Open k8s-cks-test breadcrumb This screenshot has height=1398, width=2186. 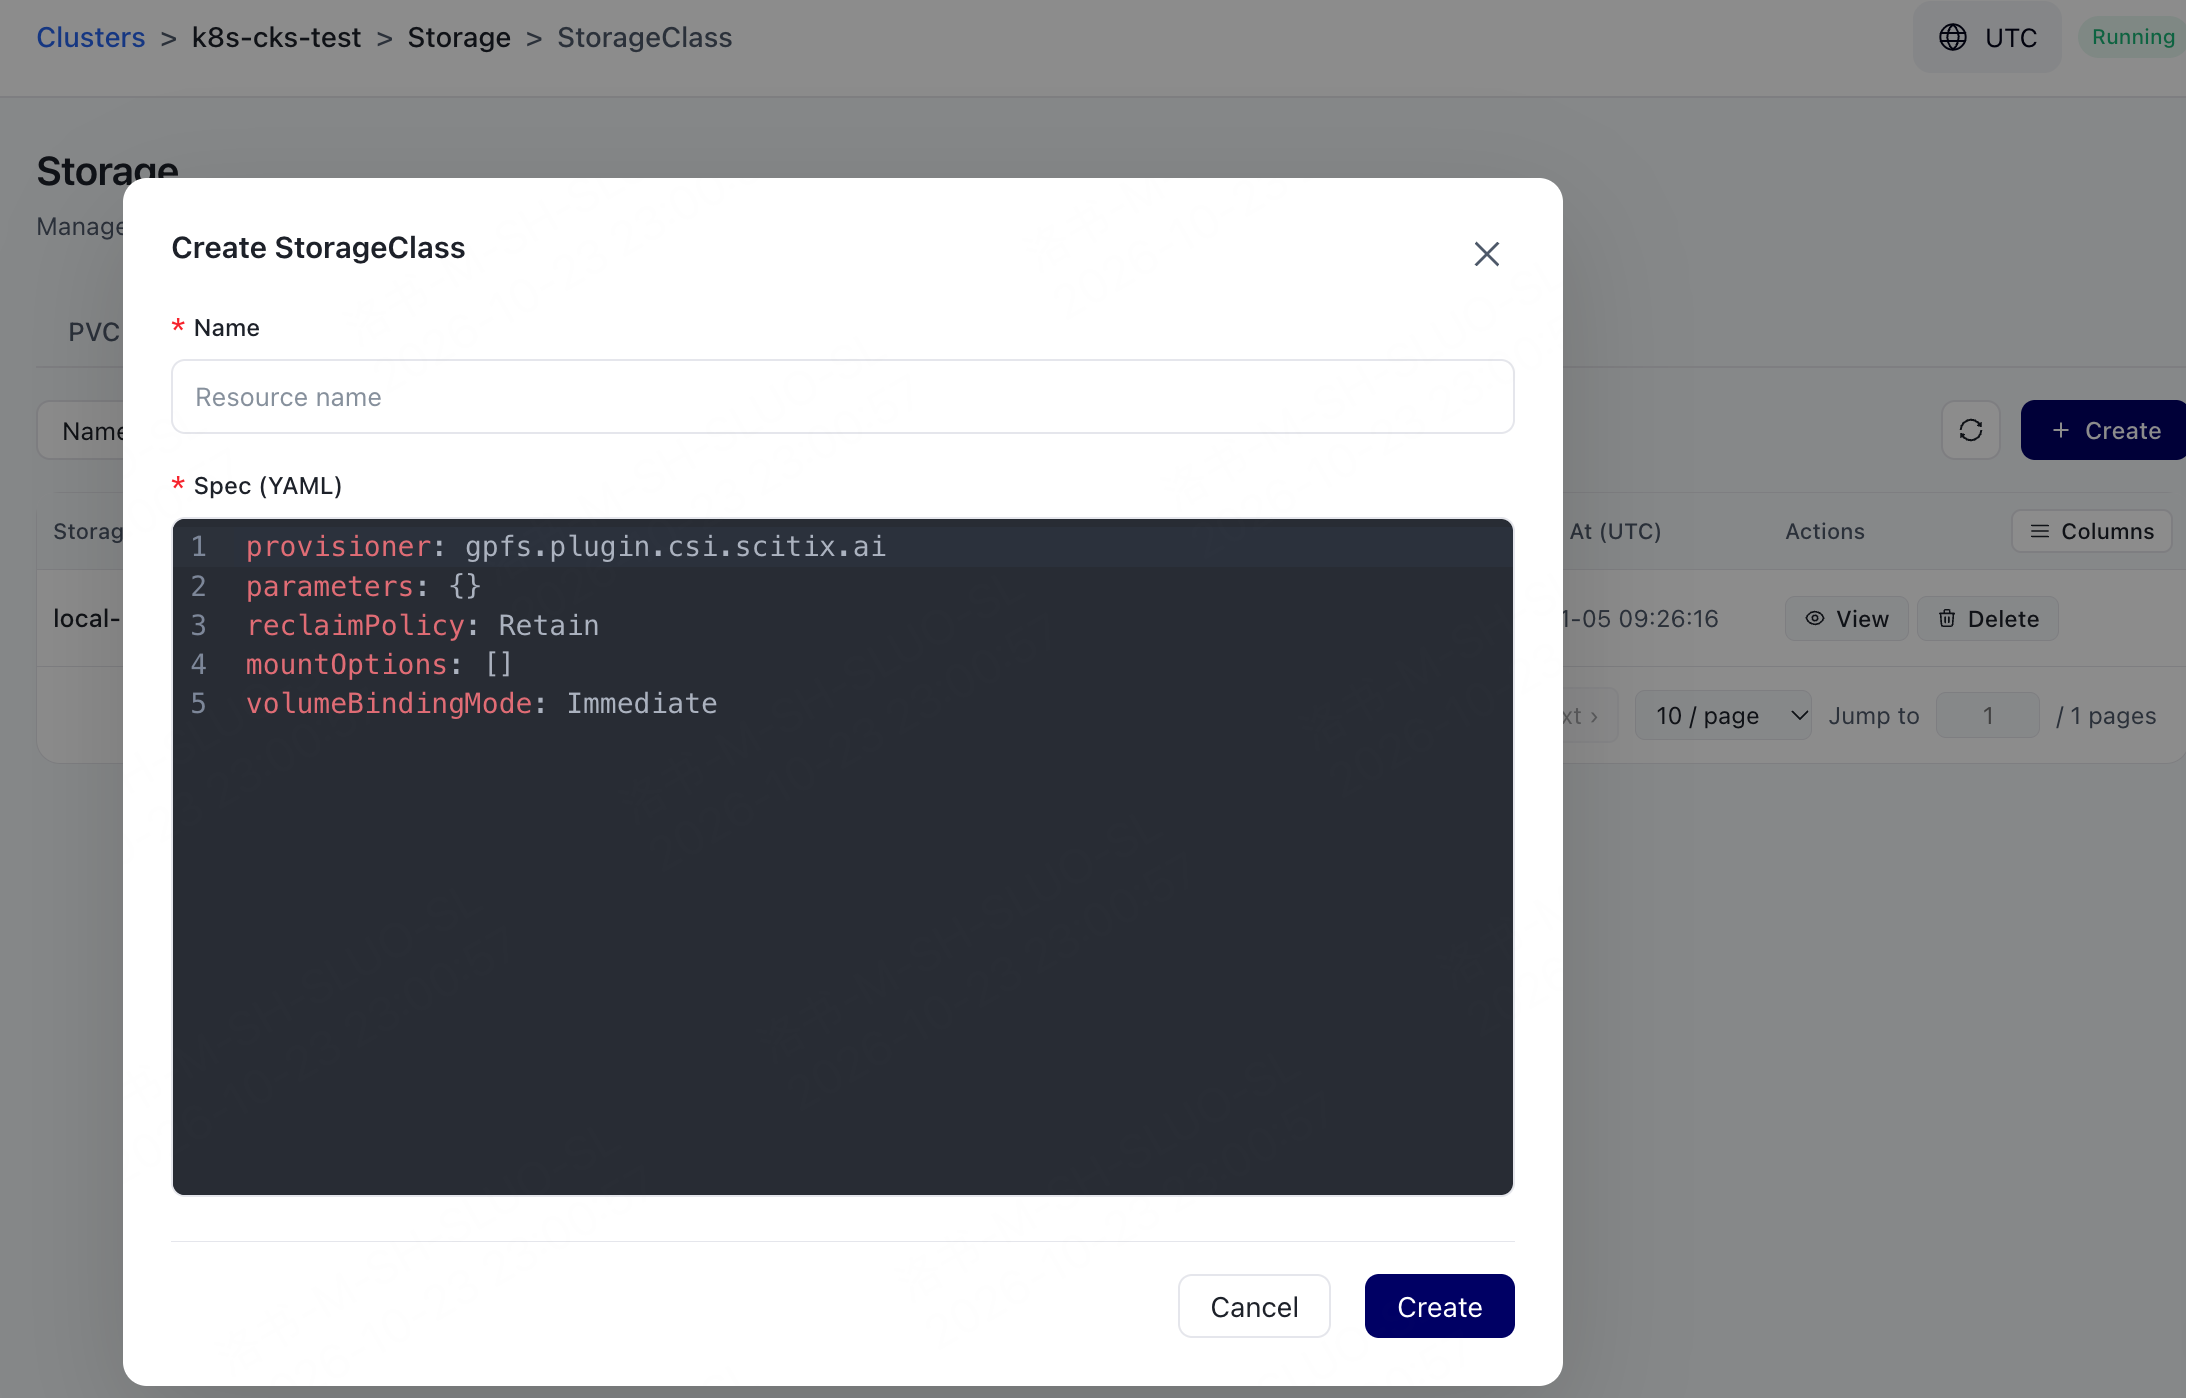click(276, 37)
